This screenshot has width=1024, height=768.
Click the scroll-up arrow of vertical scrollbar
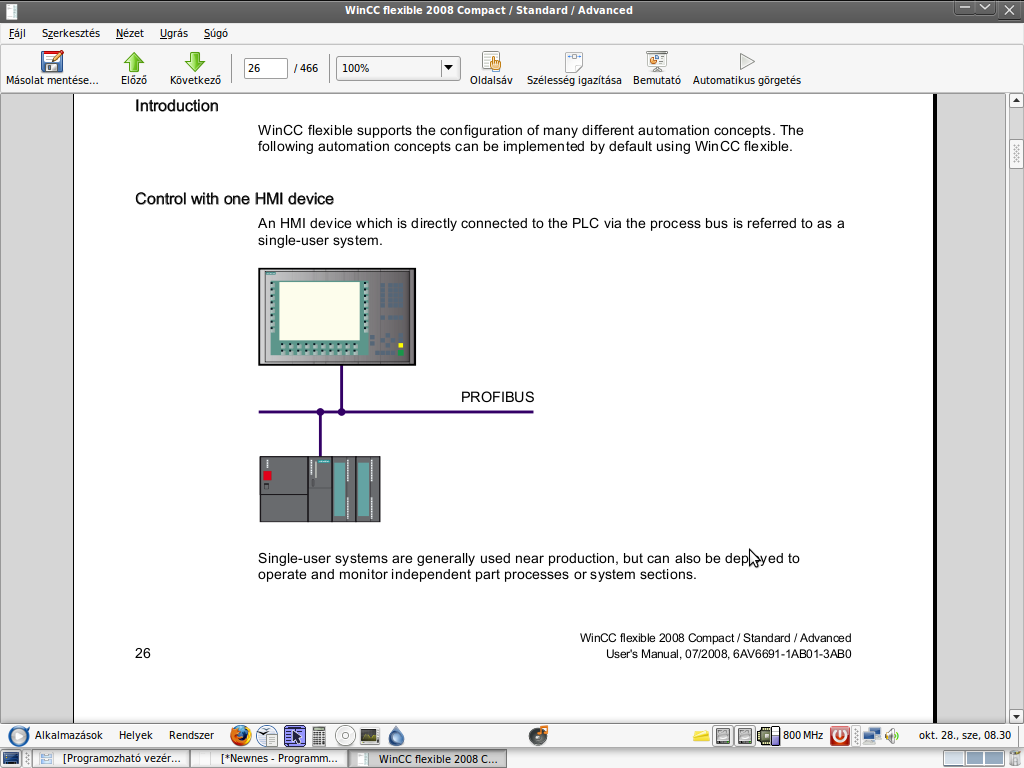1016,101
